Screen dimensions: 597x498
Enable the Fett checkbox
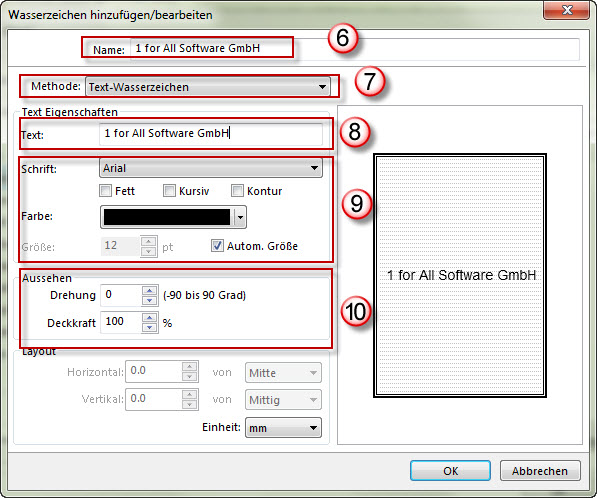pos(105,191)
